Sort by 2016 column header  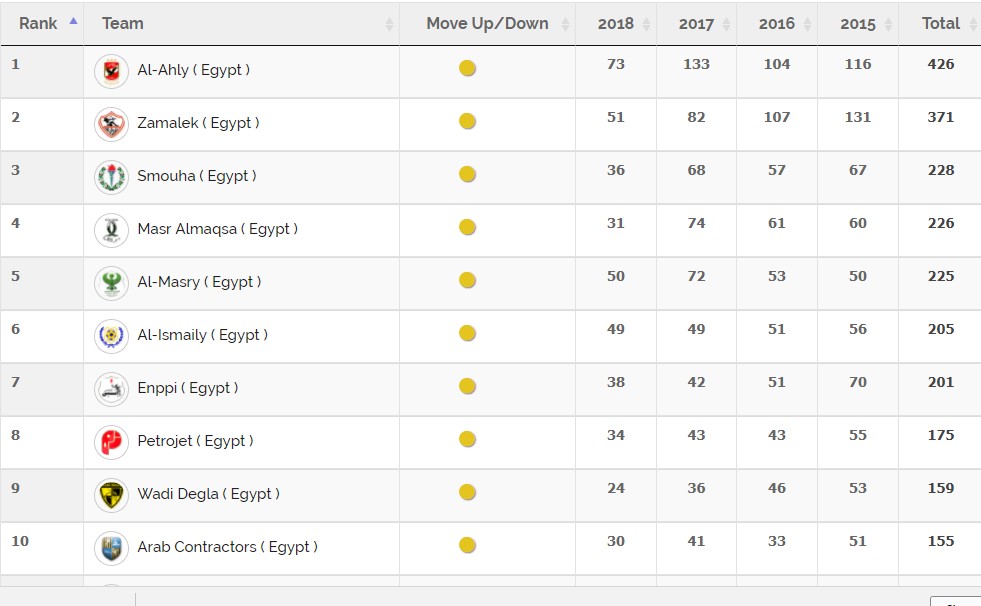pos(777,24)
